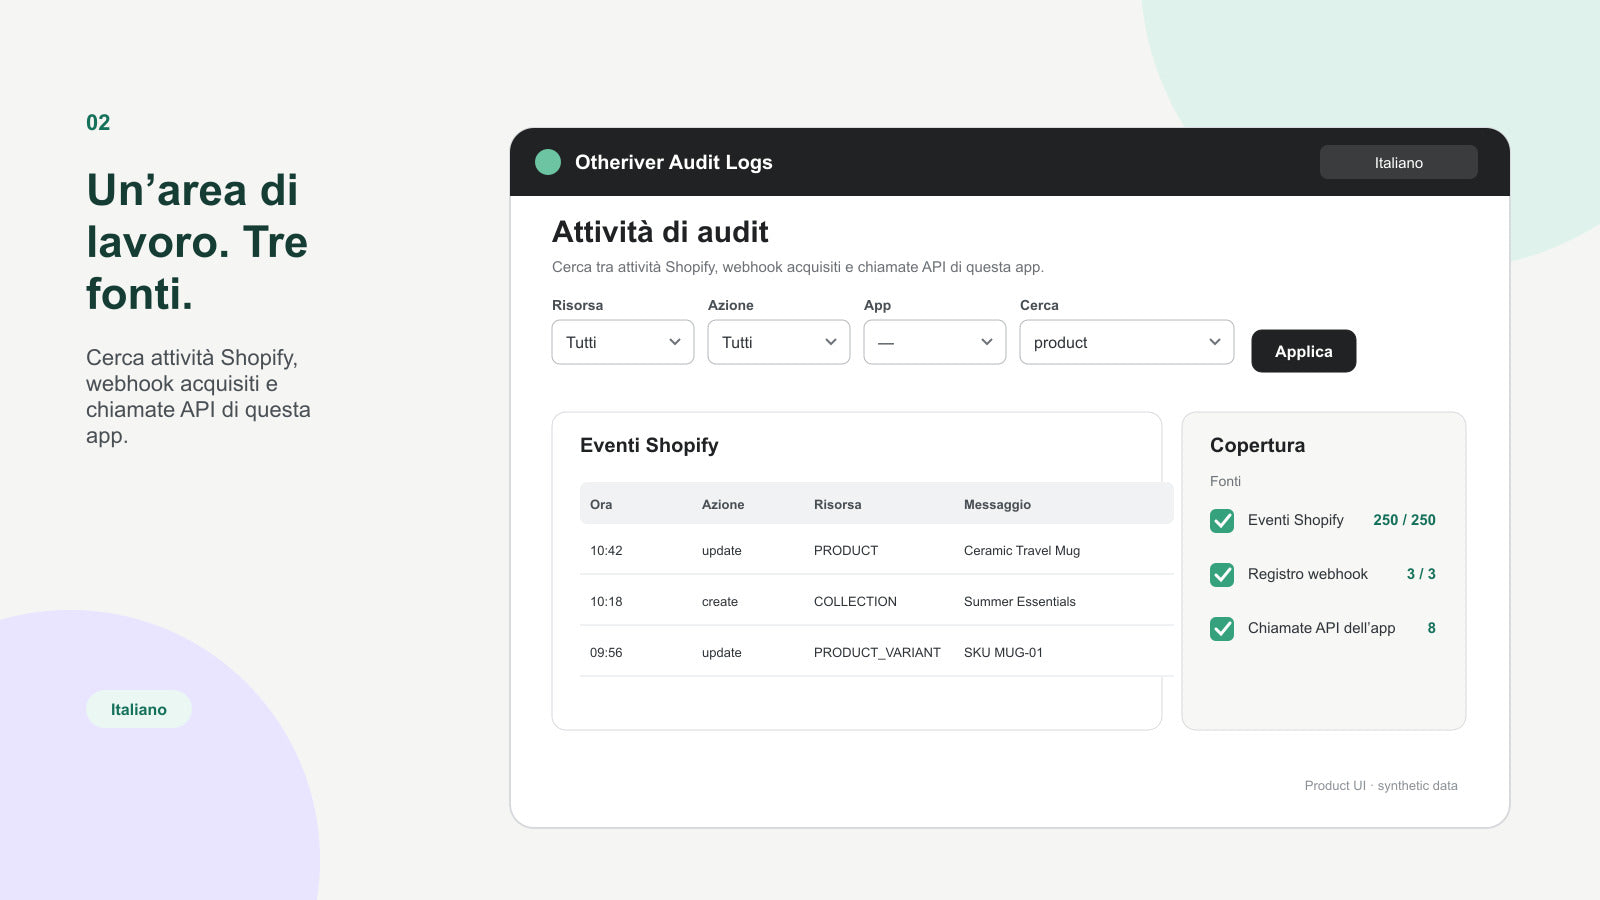Select the COLLECTION resource cell
The image size is (1600, 900).
(855, 601)
